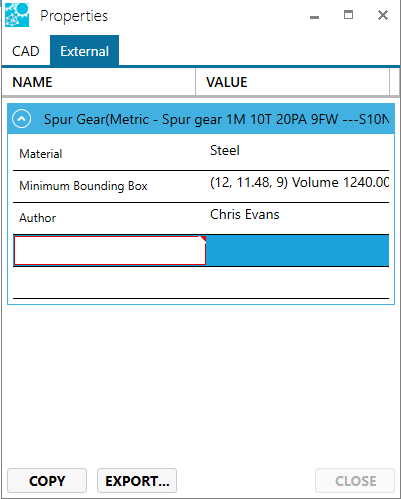Select the Minimum Bounding Box row name
The image size is (401, 499).
tap(83, 186)
